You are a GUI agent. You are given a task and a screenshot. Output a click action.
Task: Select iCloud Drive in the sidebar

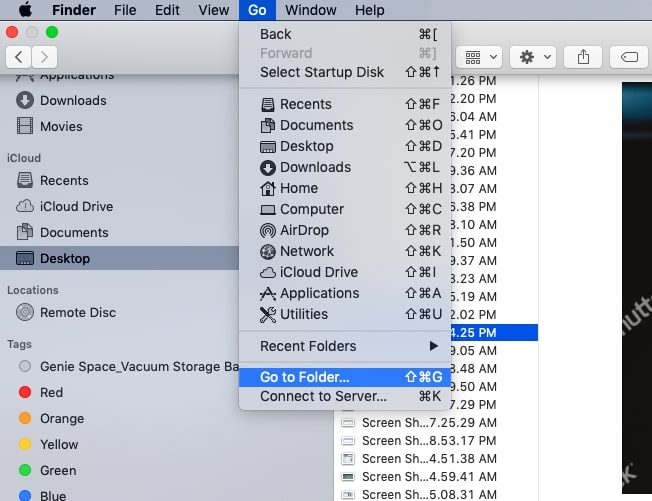click(x=120, y=206)
